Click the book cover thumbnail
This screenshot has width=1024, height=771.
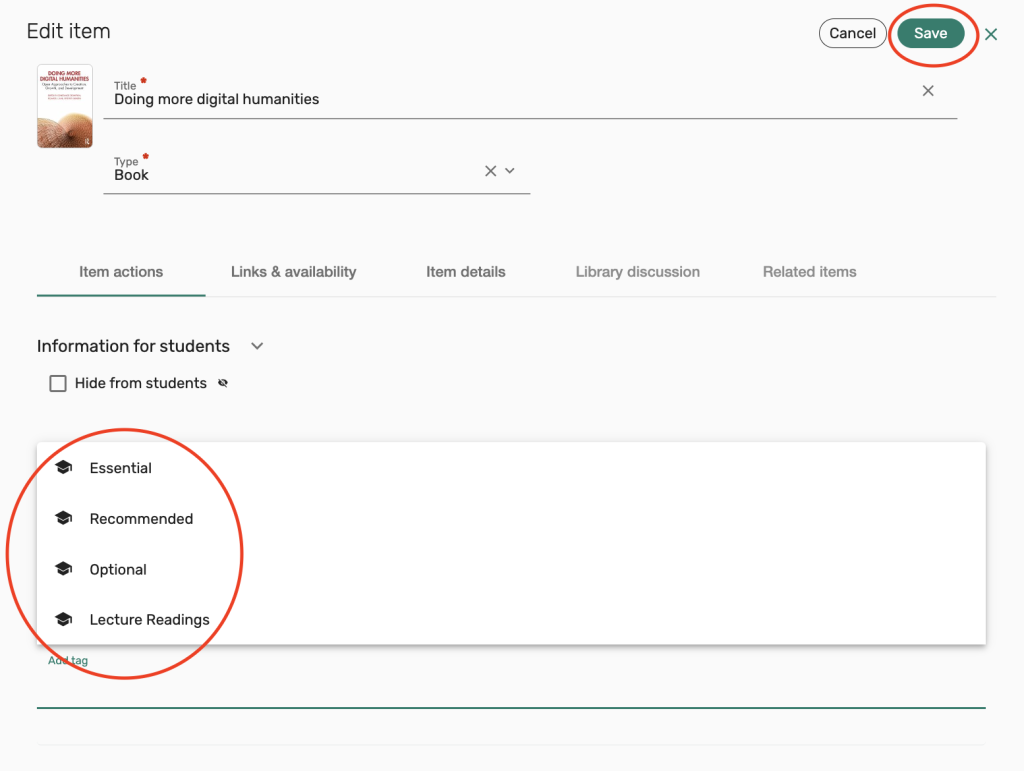click(x=65, y=106)
